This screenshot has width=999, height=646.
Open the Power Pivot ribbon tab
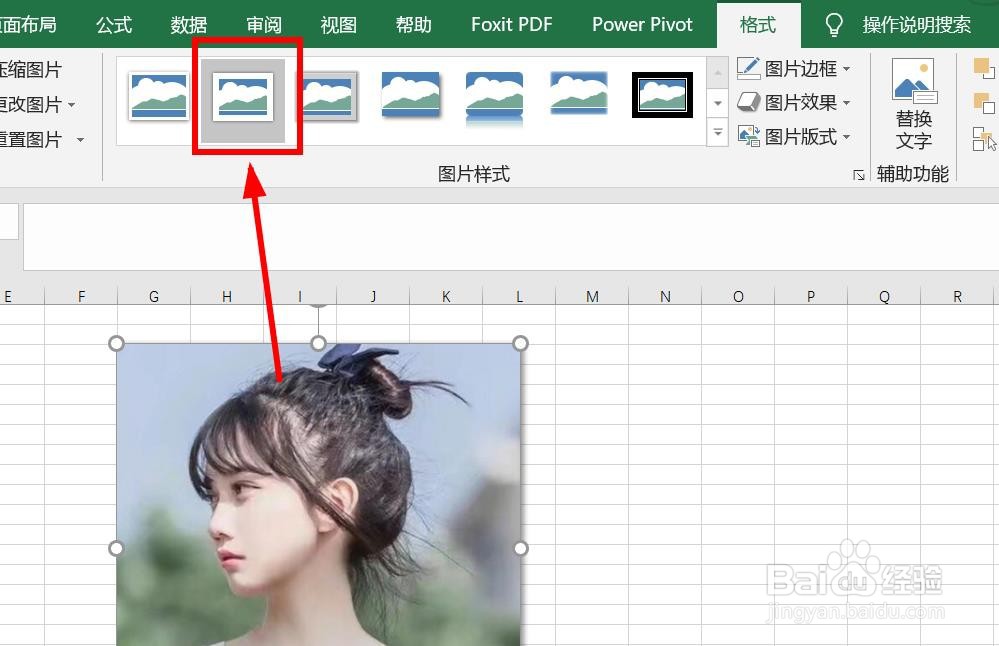pyautogui.click(x=642, y=25)
